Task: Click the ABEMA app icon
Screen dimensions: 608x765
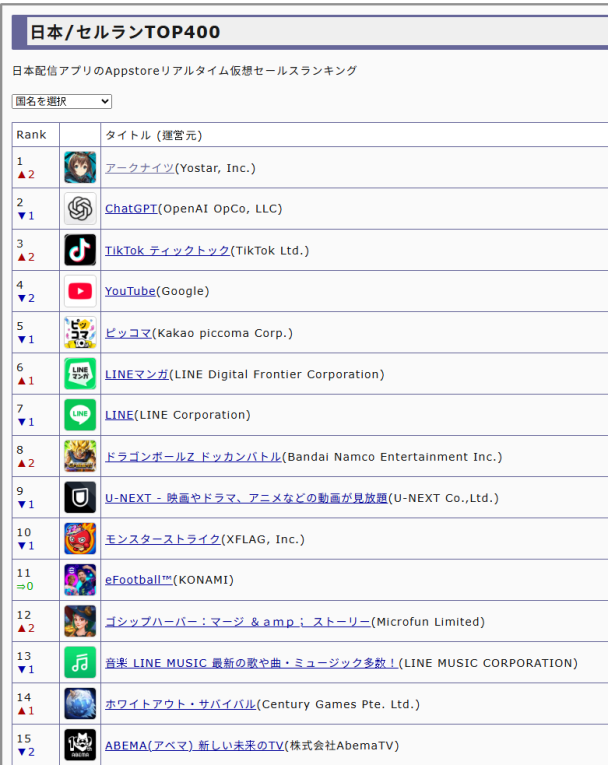Action: (x=80, y=745)
